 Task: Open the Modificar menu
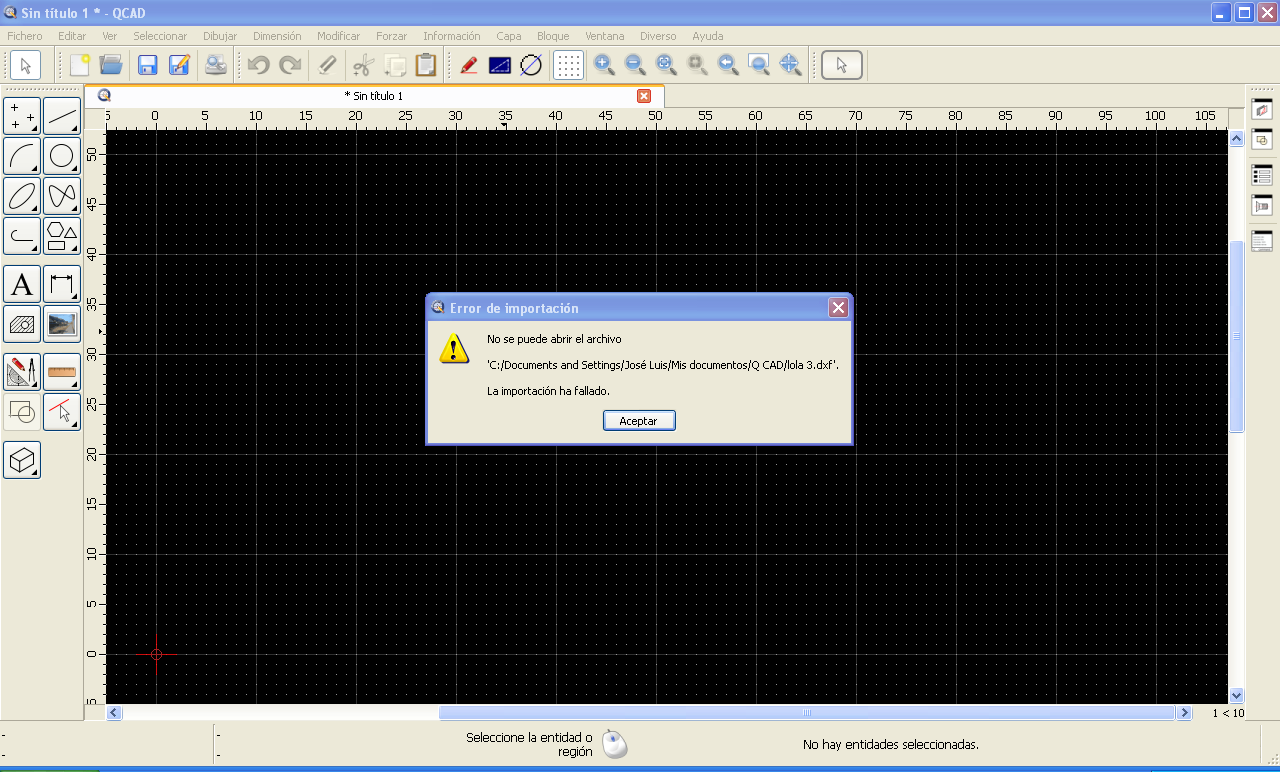click(x=338, y=36)
